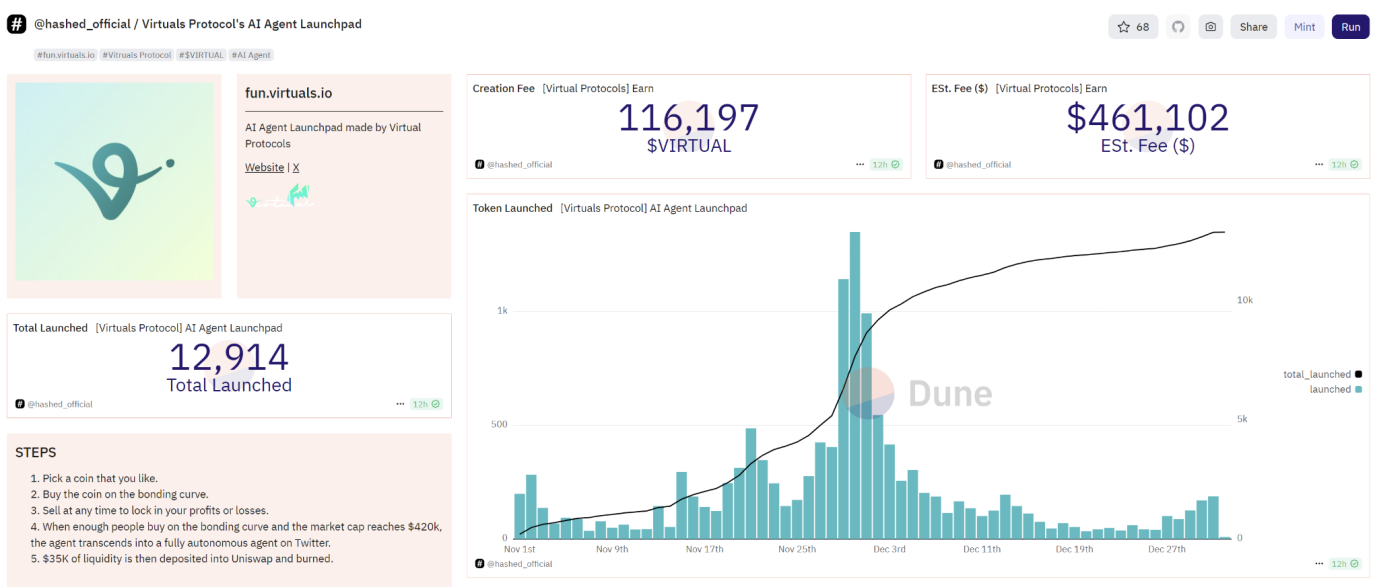Toggle total_launched series in chart legend
The height and width of the screenshot is (587, 1379).
1322,374
